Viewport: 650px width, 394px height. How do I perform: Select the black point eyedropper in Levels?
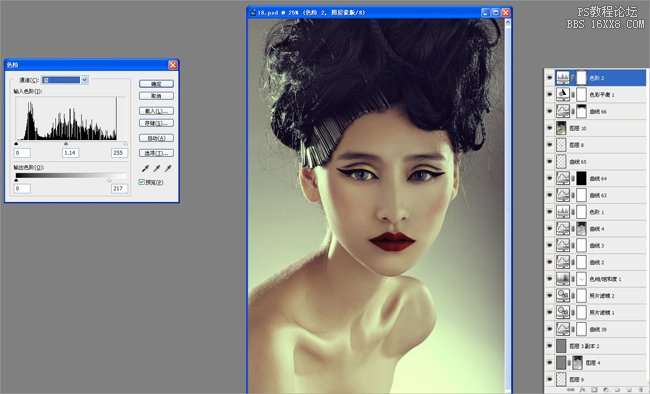click(x=145, y=168)
